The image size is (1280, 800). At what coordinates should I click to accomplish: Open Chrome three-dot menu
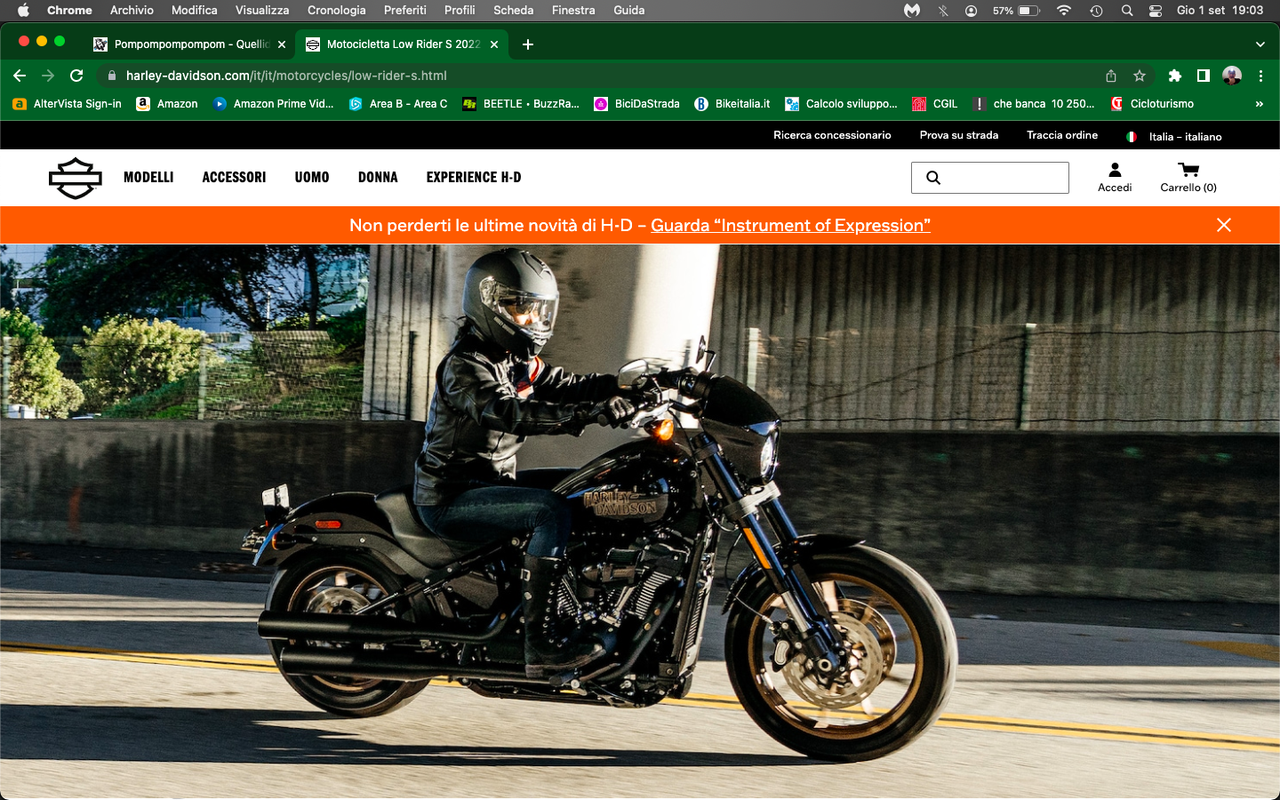1260,75
